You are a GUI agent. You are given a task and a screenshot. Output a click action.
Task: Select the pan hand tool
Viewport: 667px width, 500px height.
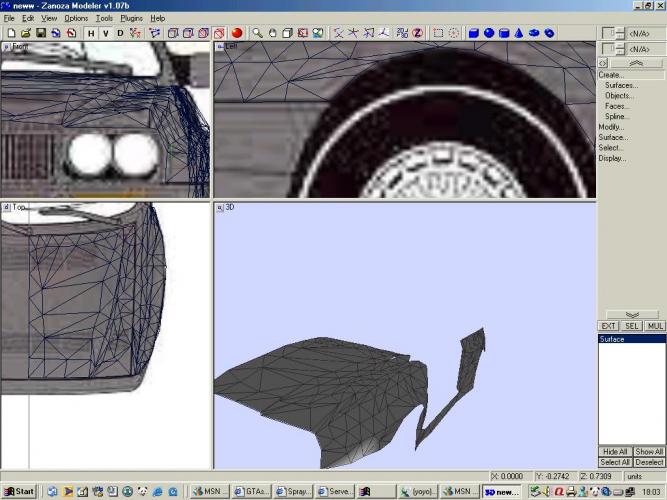[x=272, y=33]
